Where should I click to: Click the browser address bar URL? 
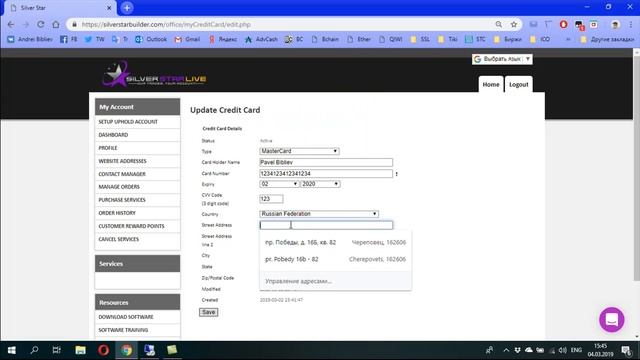pos(166,24)
